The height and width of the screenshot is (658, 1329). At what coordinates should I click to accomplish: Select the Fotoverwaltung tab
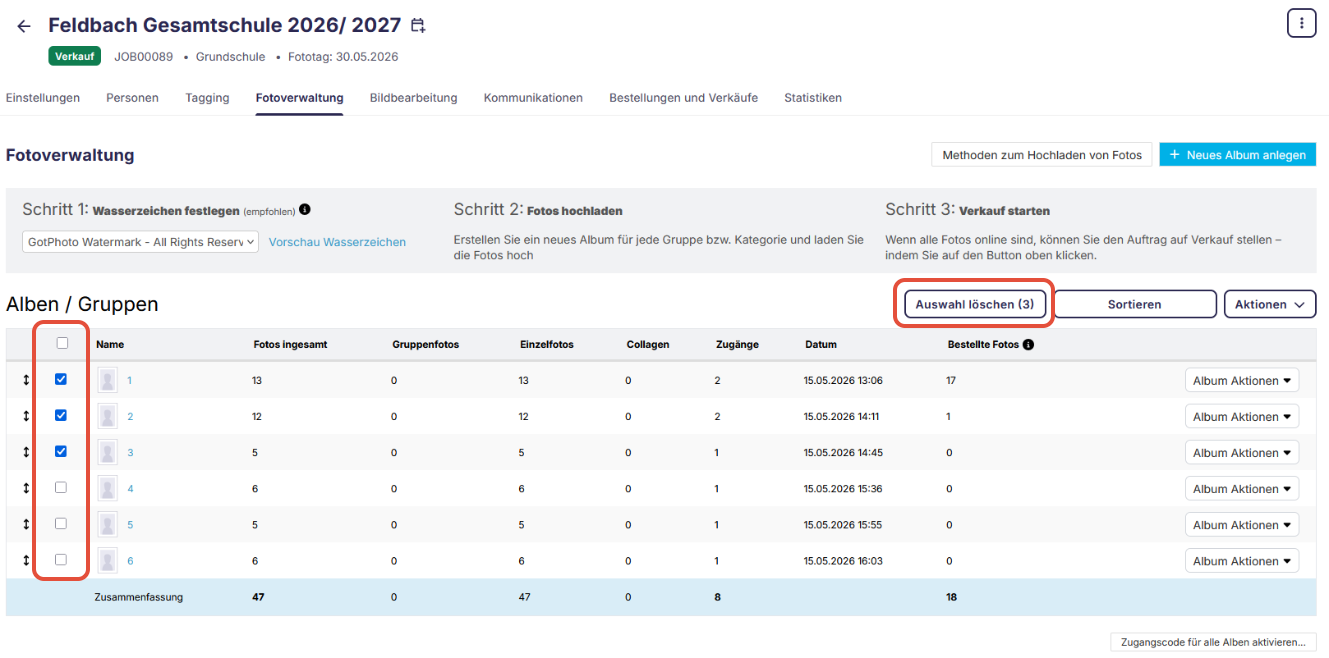pyautogui.click(x=299, y=98)
